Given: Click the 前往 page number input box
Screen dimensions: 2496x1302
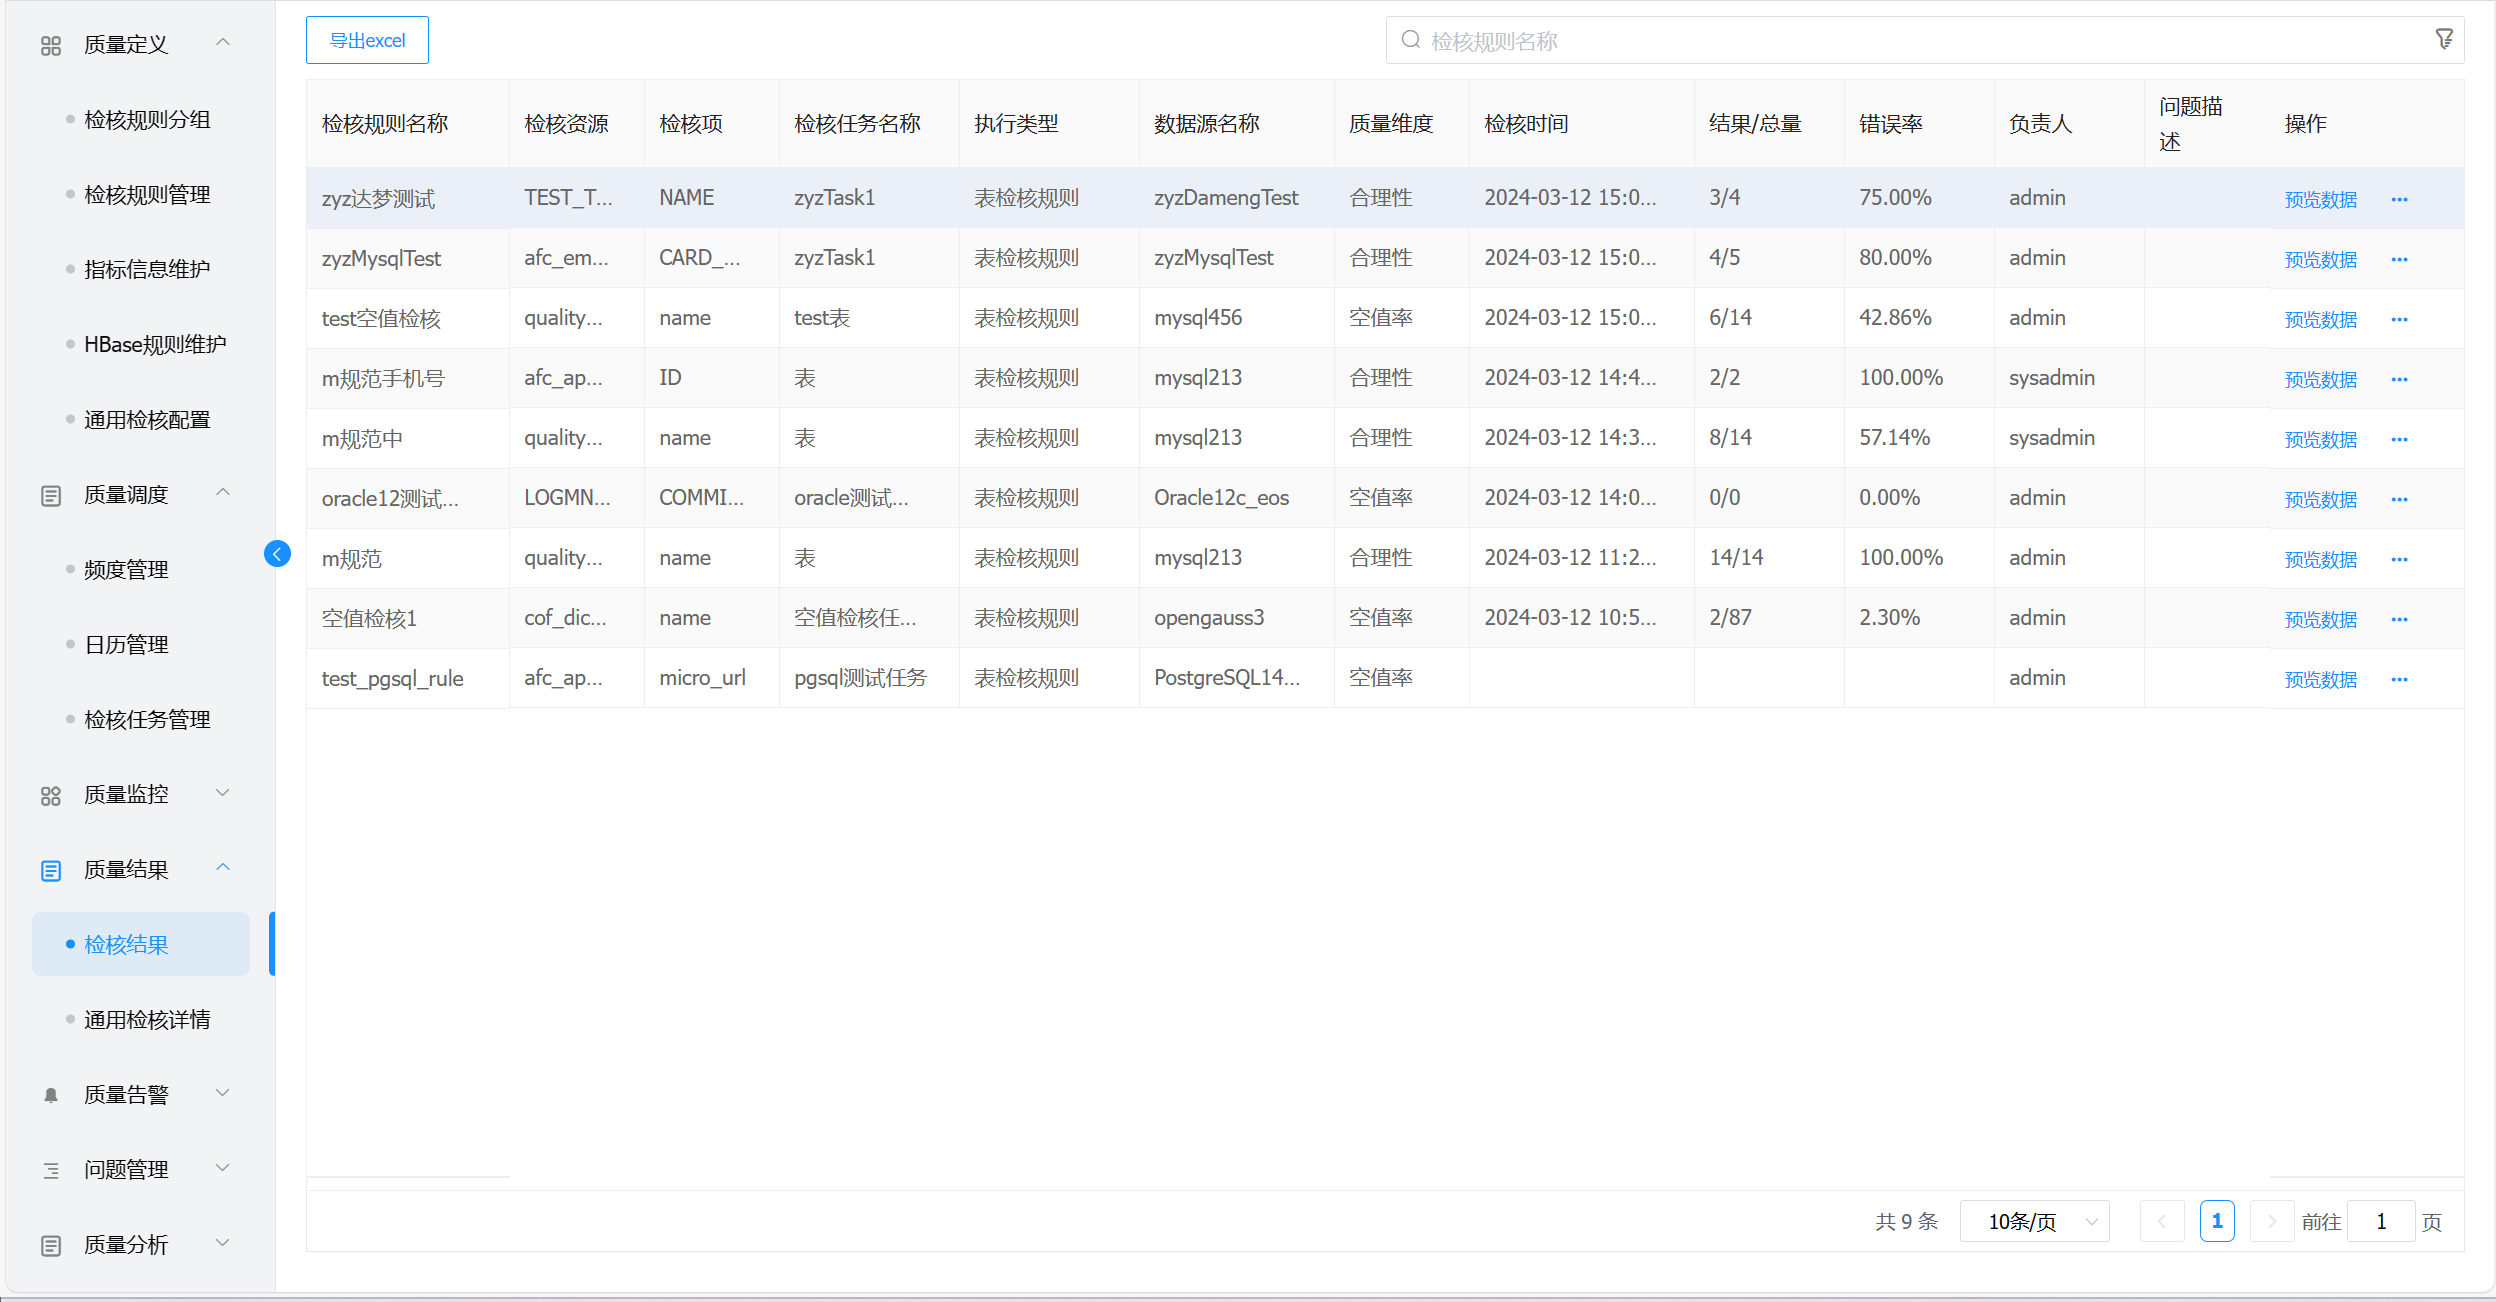Looking at the screenshot, I should [x=2380, y=1221].
